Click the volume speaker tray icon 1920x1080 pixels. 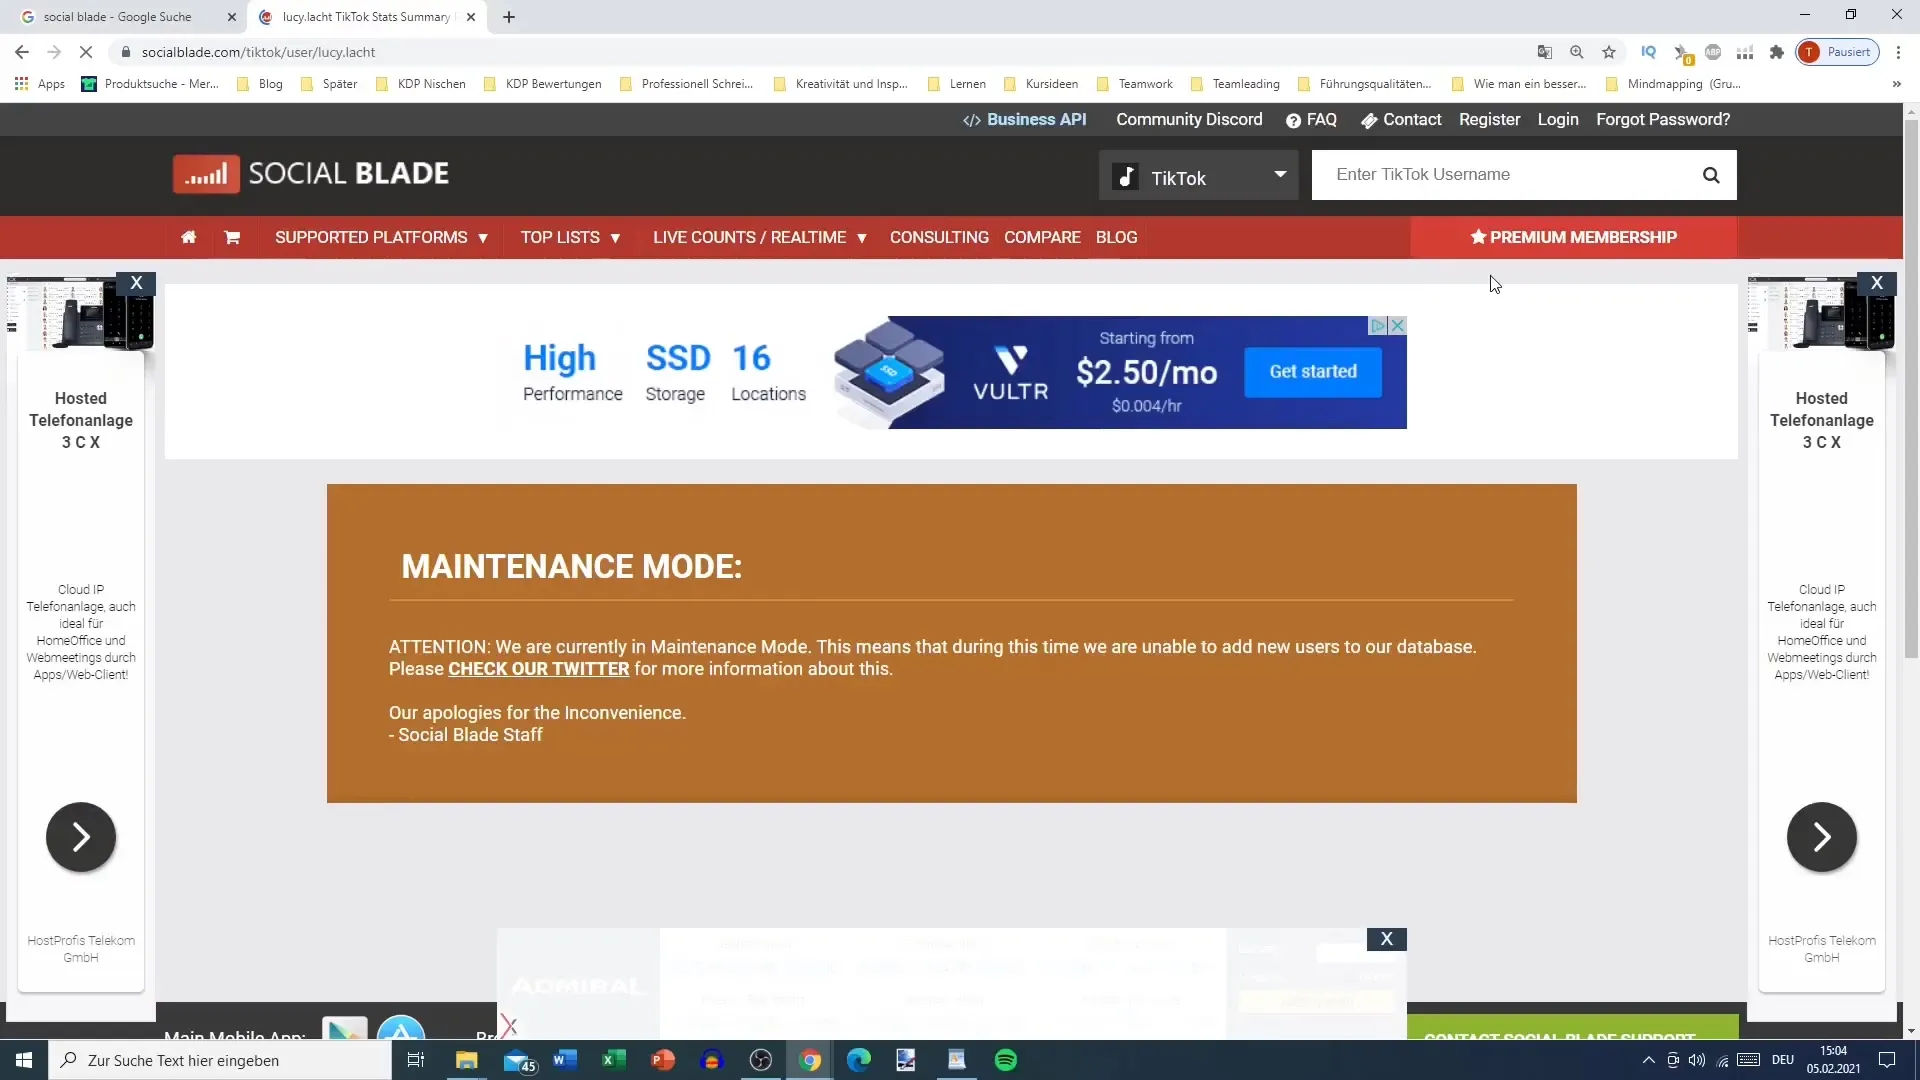coord(1697,1060)
